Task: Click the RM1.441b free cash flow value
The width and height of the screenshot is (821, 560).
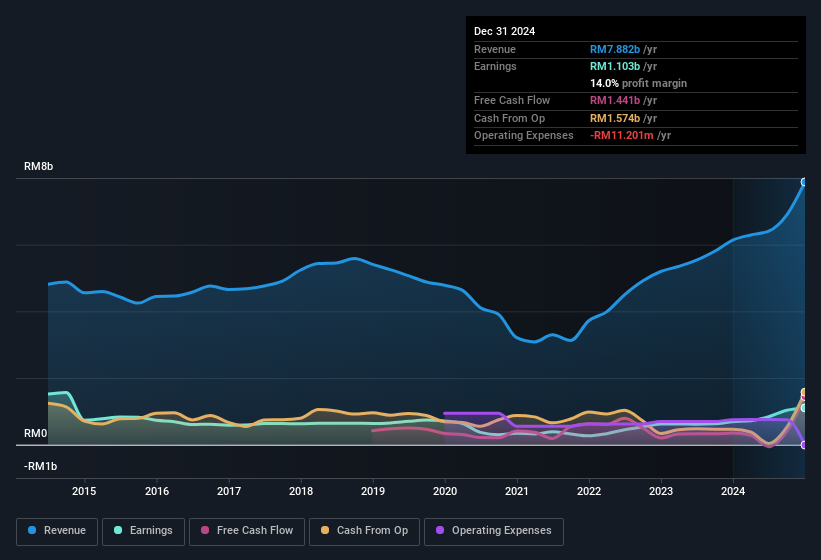Action: point(615,100)
